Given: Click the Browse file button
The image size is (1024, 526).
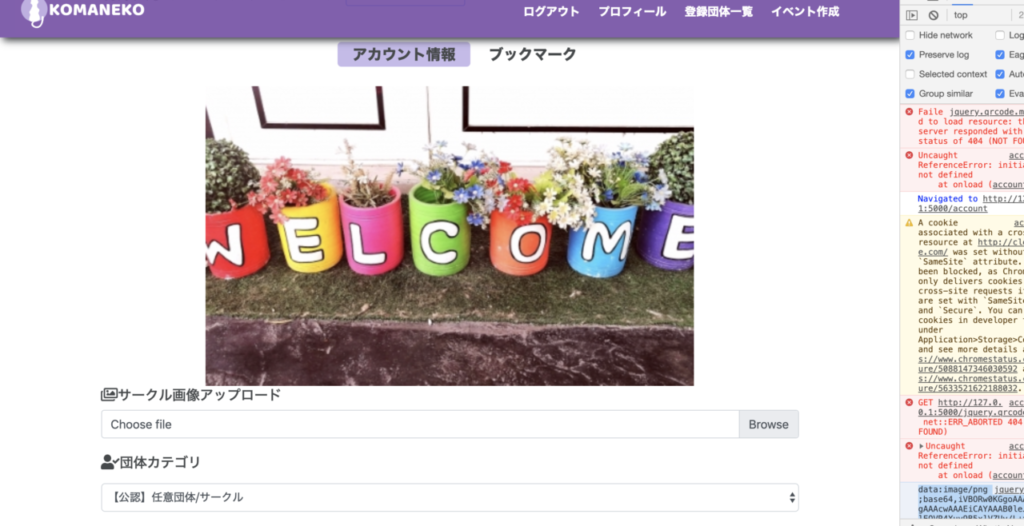Looking at the screenshot, I should point(769,425).
